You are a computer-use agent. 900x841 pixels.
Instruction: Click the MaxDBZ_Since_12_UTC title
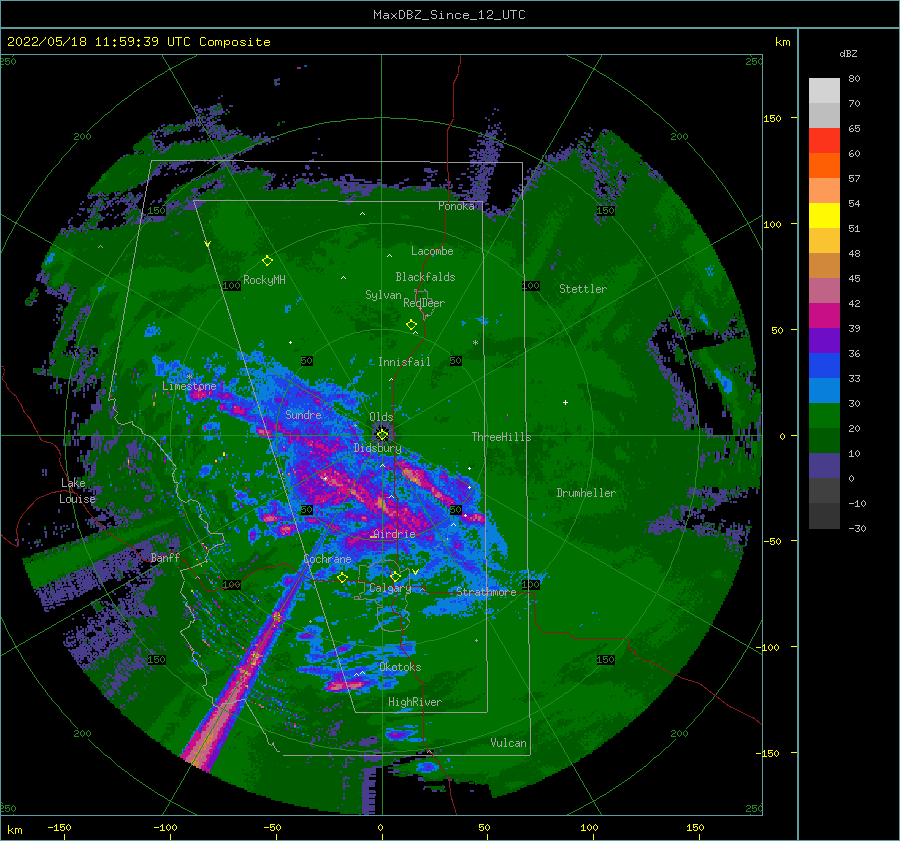coord(449,15)
